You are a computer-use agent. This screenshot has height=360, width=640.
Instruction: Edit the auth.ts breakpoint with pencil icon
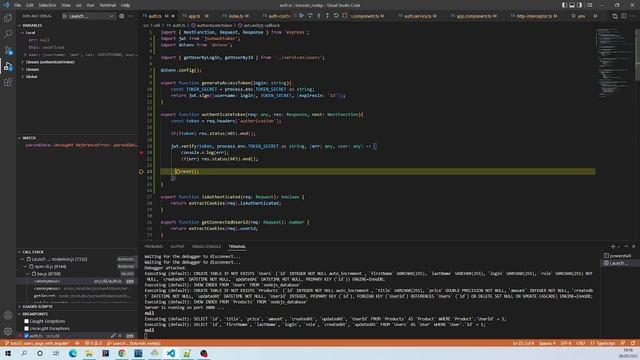113,336
